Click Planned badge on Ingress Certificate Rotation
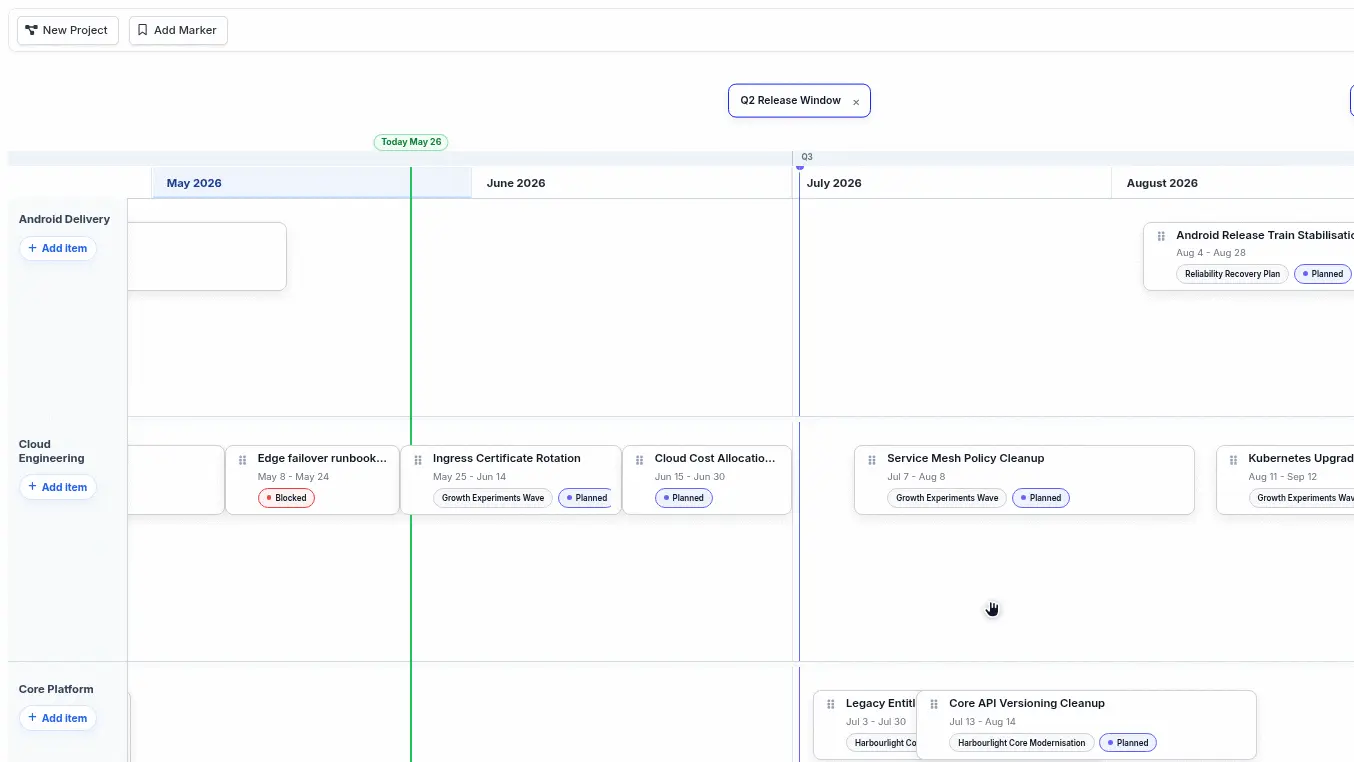Screen dimensions: 1354x762 (x=585, y=498)
